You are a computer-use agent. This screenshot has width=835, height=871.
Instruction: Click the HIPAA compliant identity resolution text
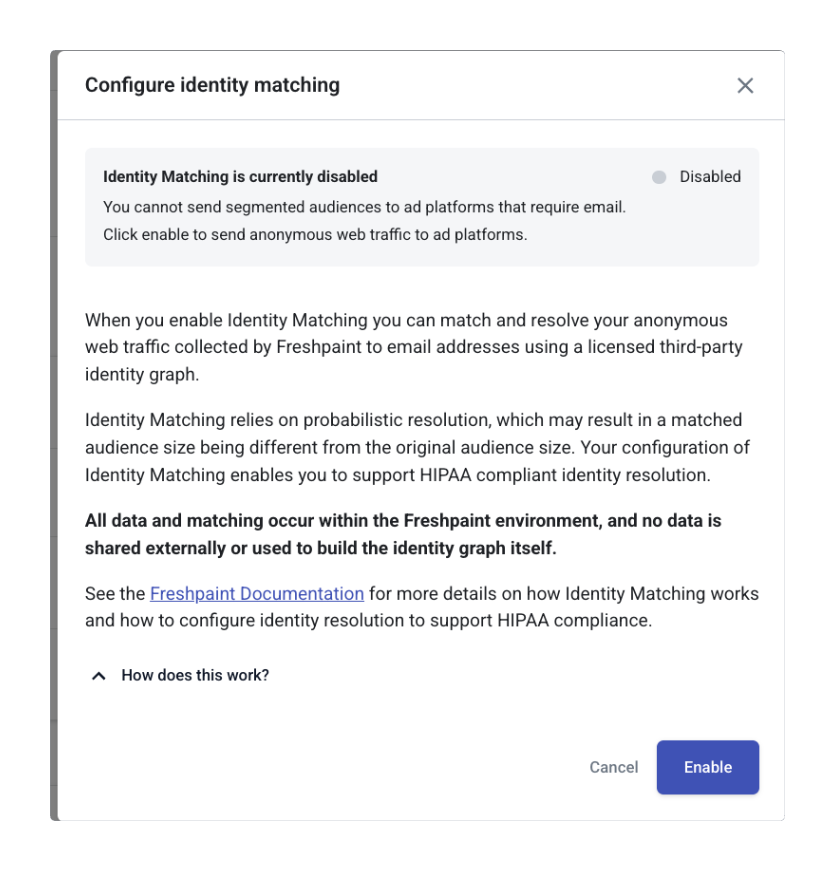(540, 475)
